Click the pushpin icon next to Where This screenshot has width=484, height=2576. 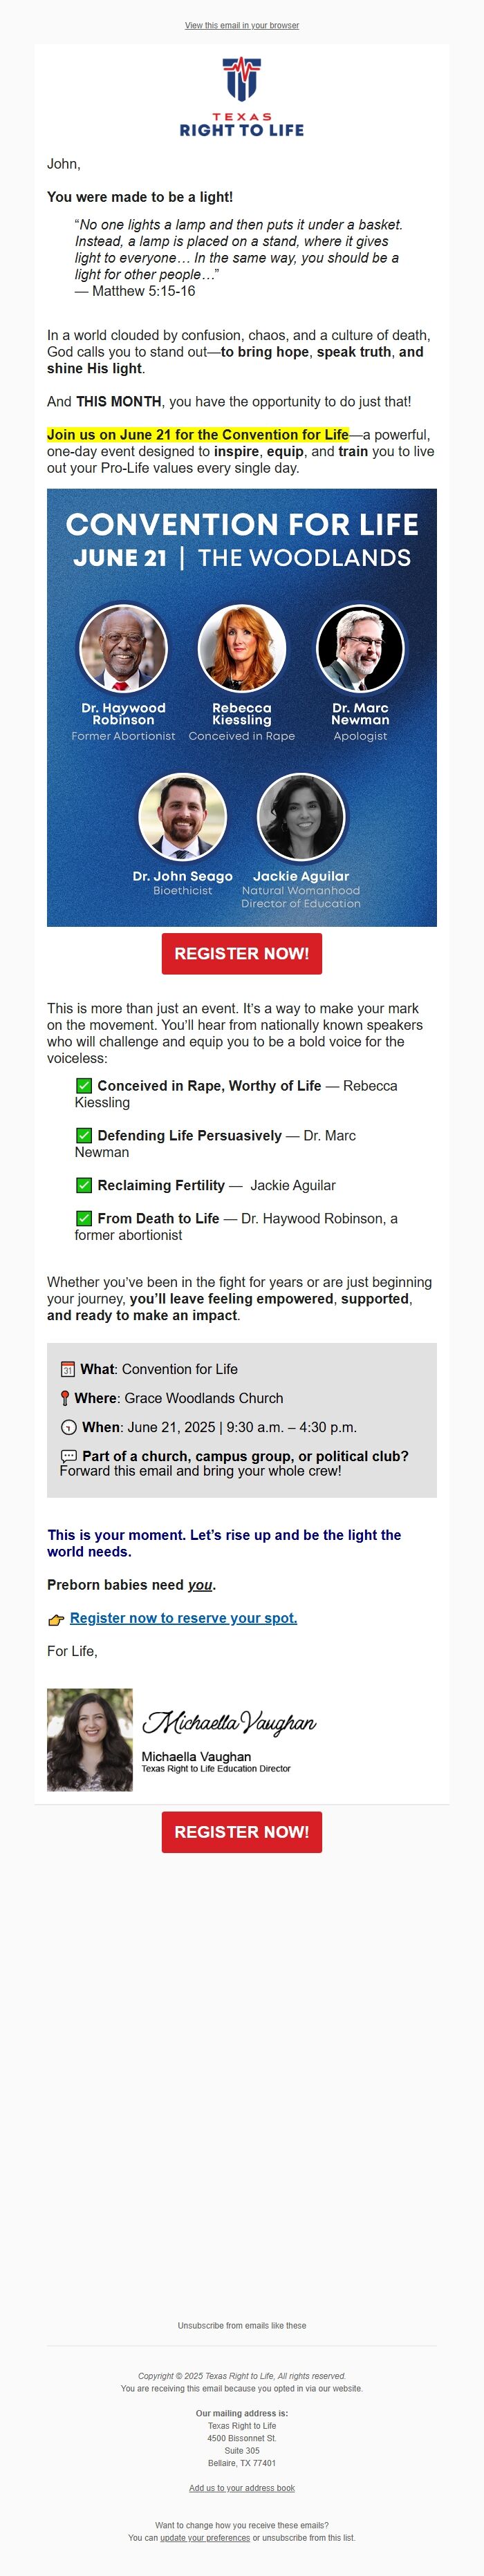pos(65,1398)
